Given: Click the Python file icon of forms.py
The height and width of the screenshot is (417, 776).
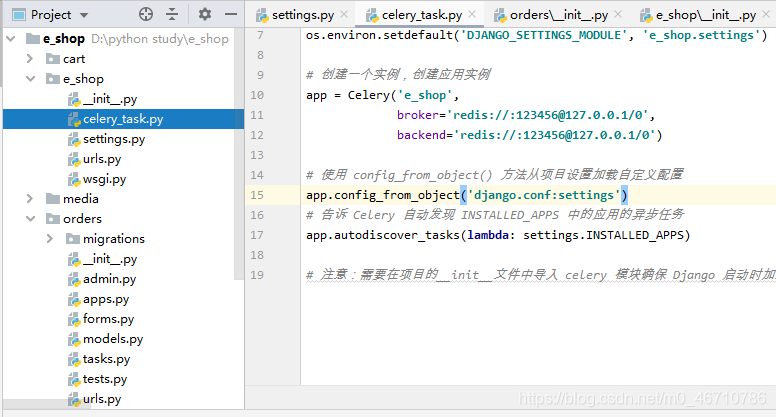Looking at the screenshot, I should point(74,320).
